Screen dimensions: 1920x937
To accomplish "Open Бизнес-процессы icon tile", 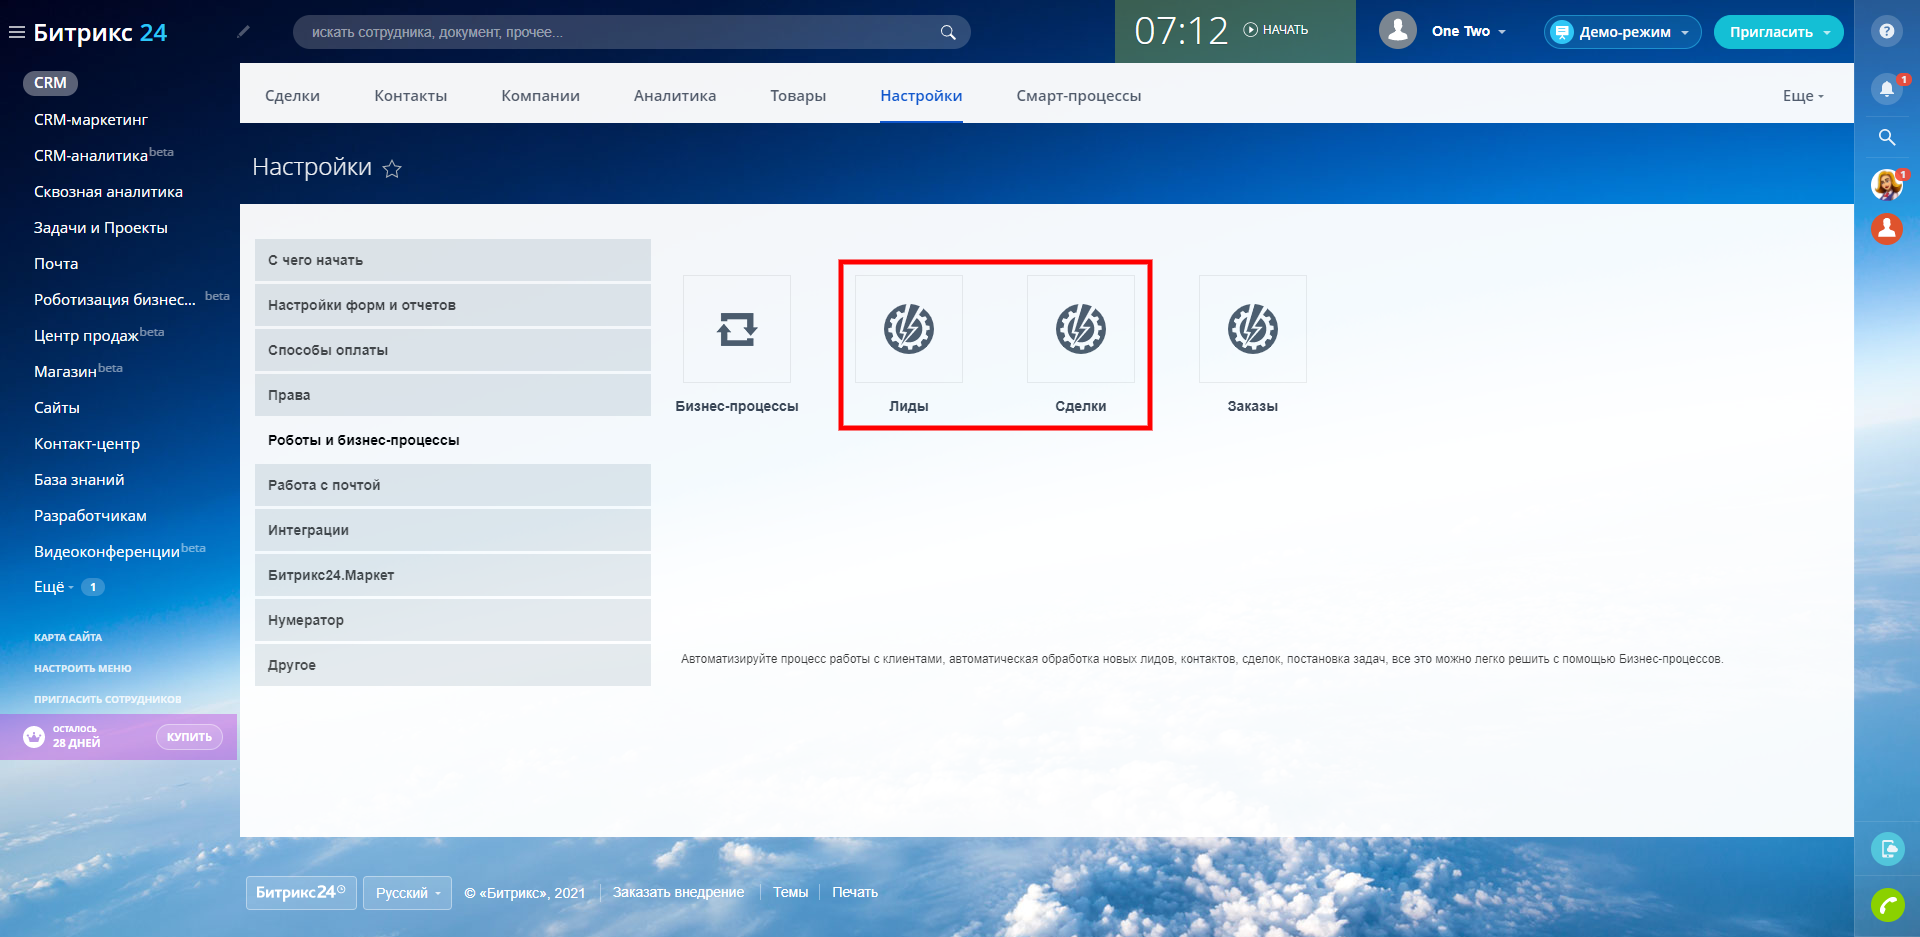I will [x=737, y=329].
